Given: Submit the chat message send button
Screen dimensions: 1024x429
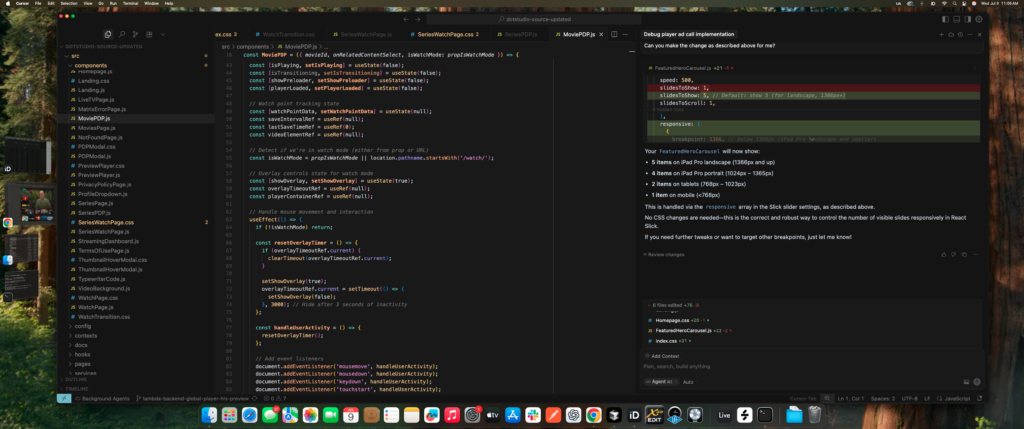Looking at the screenshot, I should (x=977, y=382).
